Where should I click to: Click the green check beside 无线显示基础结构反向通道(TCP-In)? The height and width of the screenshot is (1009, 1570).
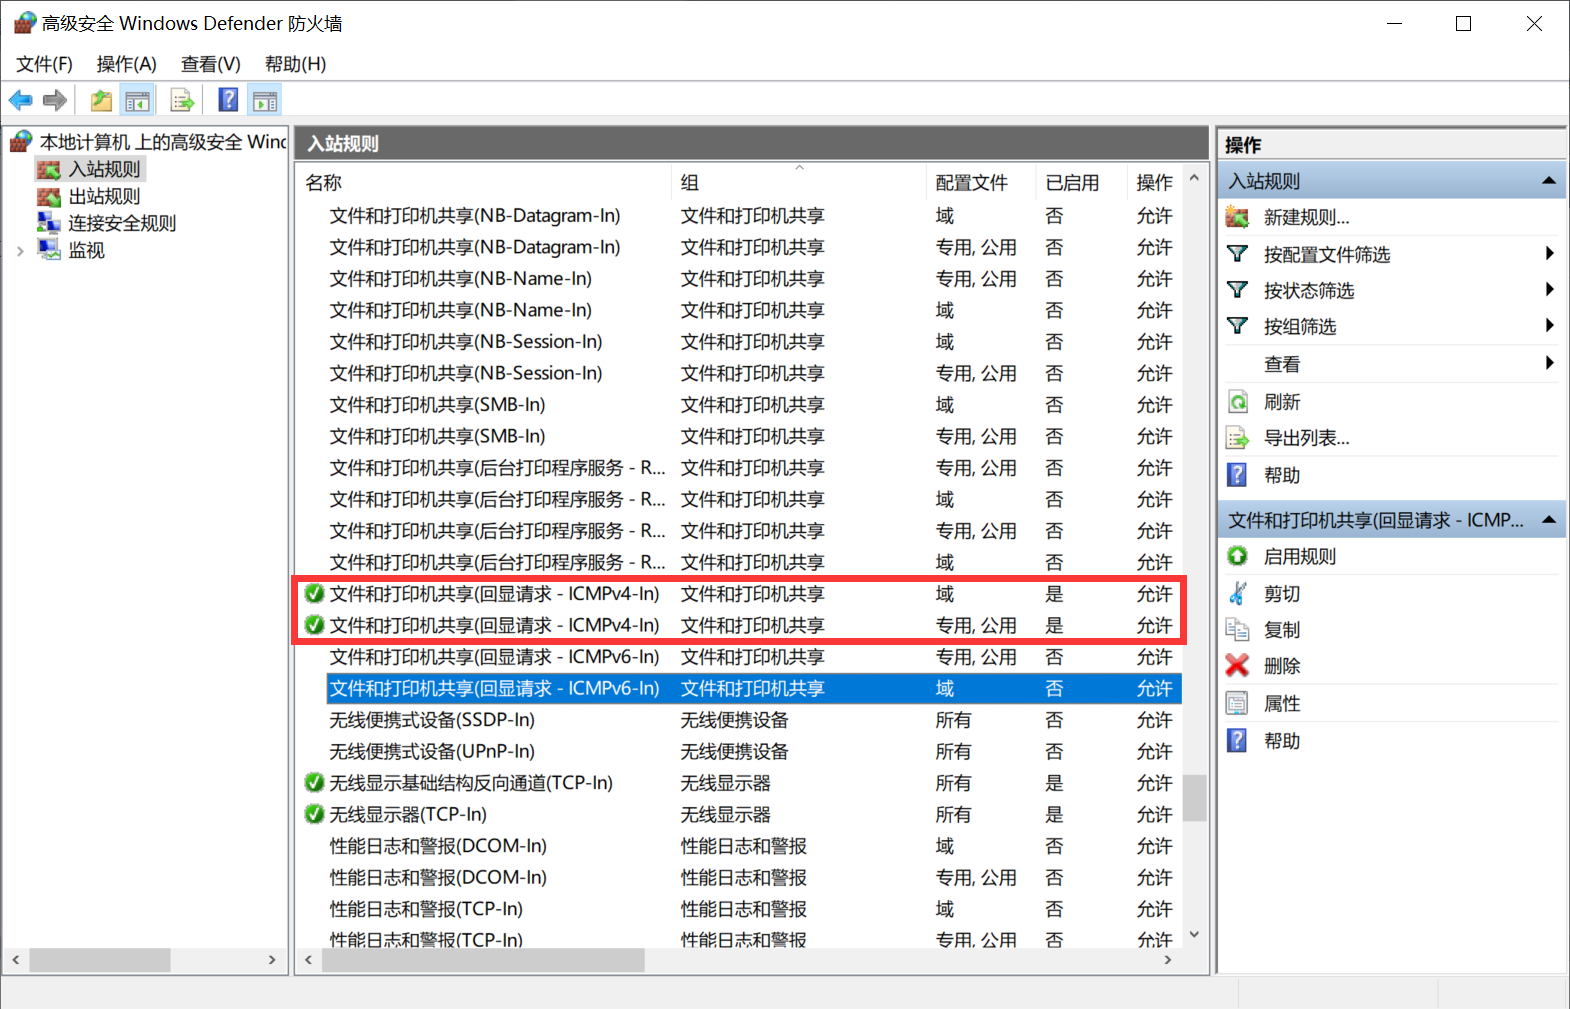[x=314, y=782]
